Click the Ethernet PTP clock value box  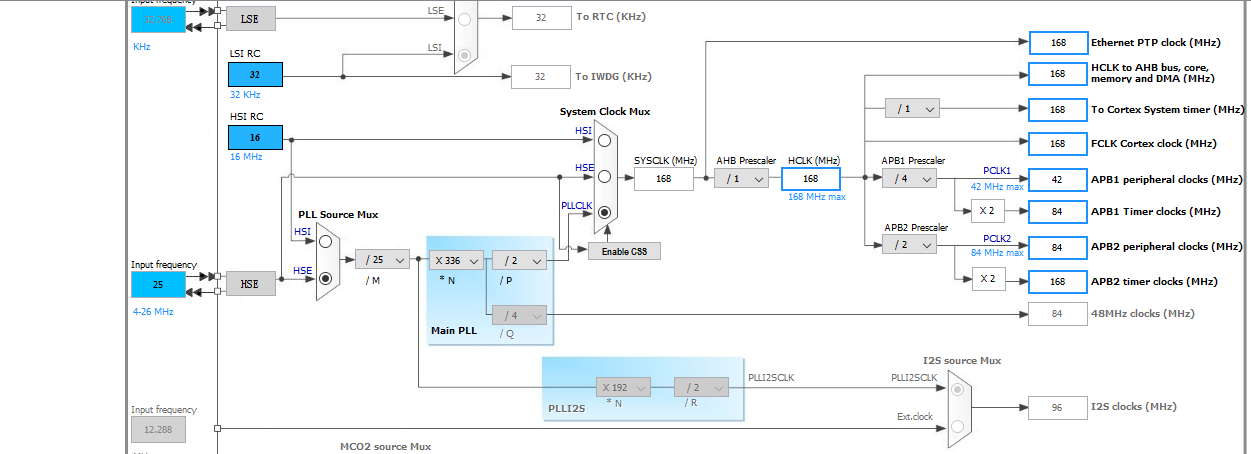1058,43
